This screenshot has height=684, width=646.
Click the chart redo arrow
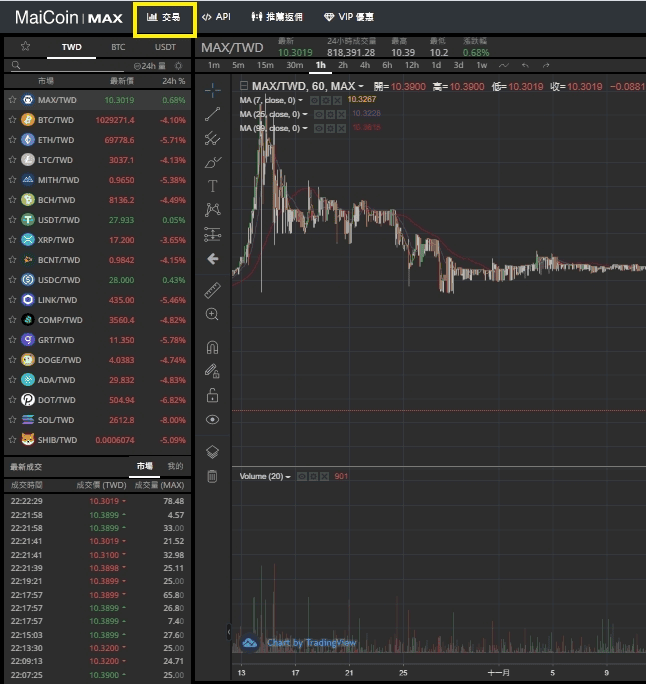(x=546, y=65)
